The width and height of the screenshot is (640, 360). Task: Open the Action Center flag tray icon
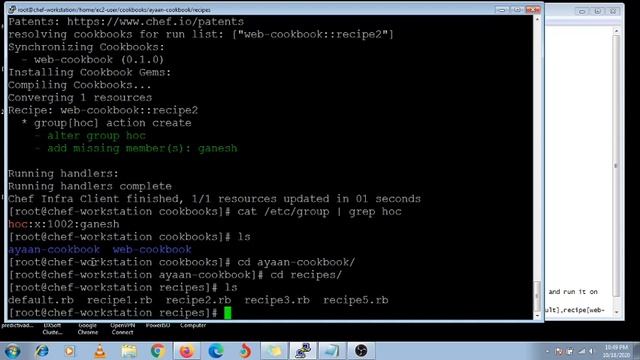click(559, 351)
